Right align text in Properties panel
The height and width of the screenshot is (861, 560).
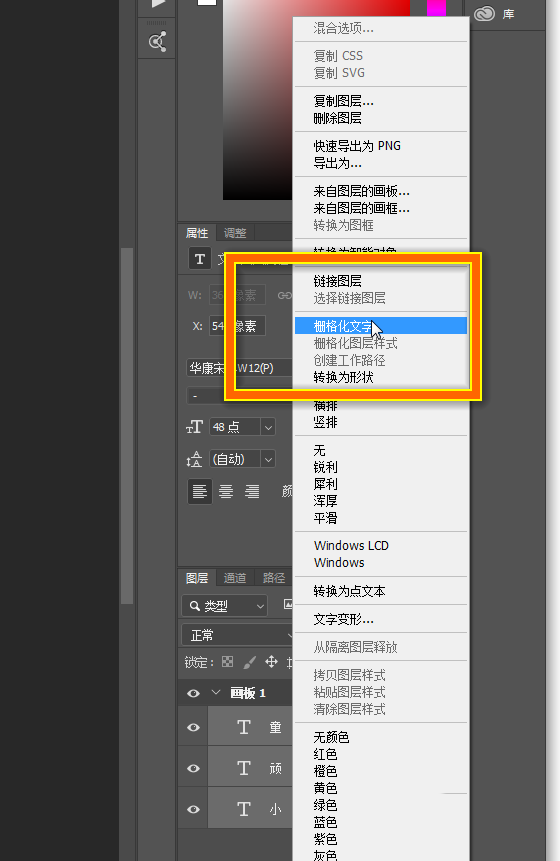[252, 491]
